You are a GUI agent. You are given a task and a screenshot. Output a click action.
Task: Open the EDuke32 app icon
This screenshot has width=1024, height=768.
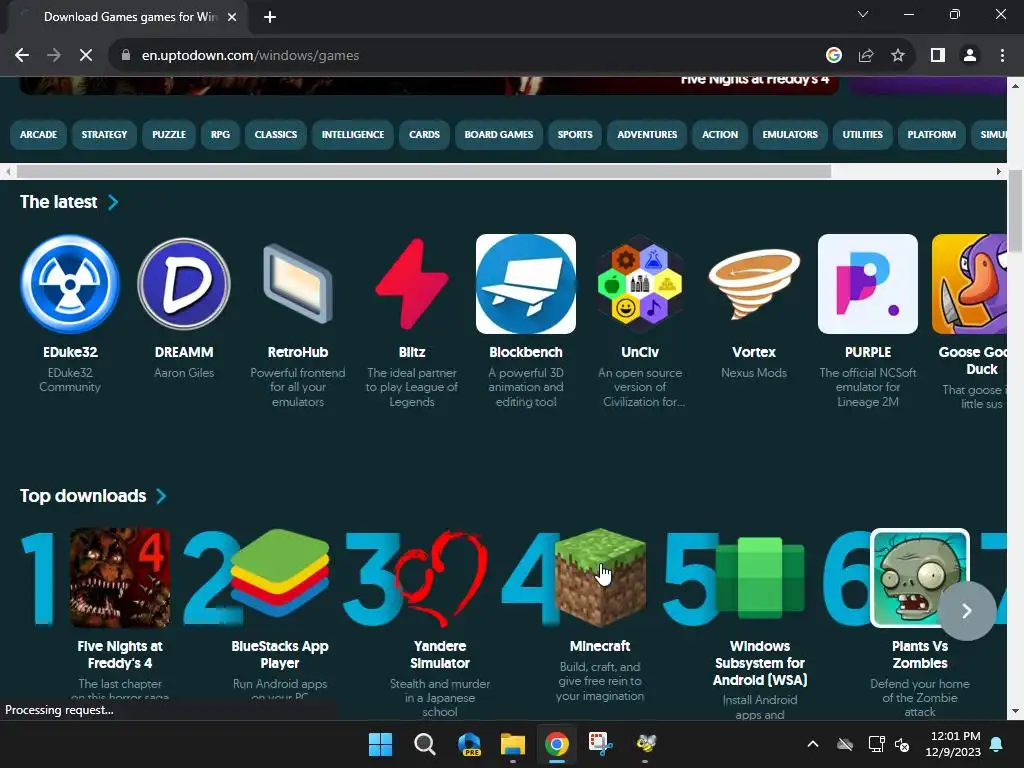[70, 284]
